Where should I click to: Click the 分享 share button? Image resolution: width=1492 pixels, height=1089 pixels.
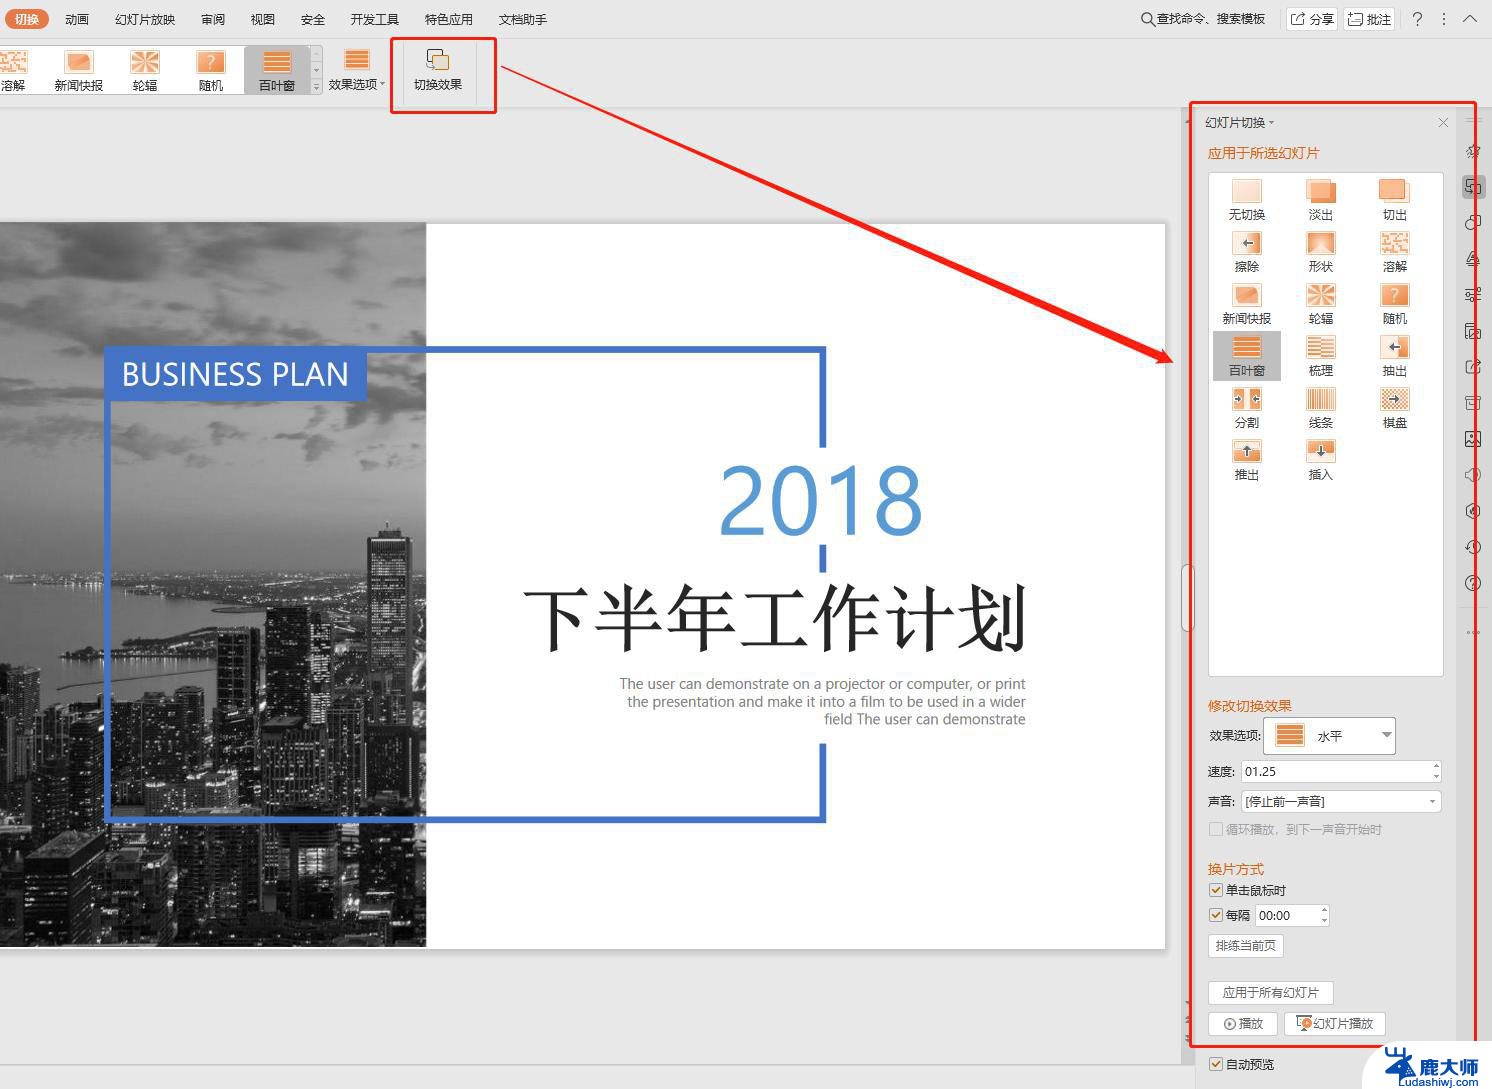click(x=1312, y=19)
